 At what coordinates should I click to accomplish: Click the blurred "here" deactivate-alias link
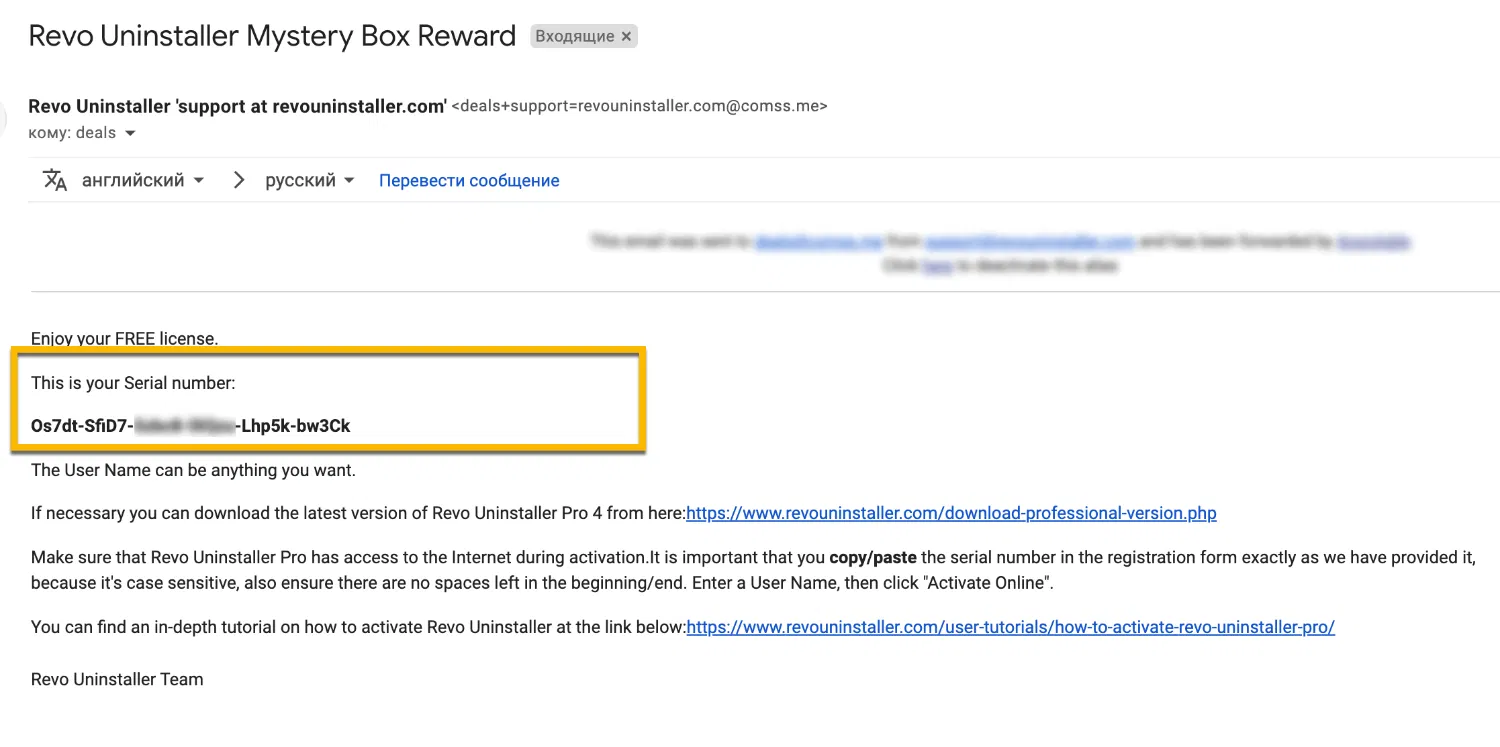click(x=937, y=266)
